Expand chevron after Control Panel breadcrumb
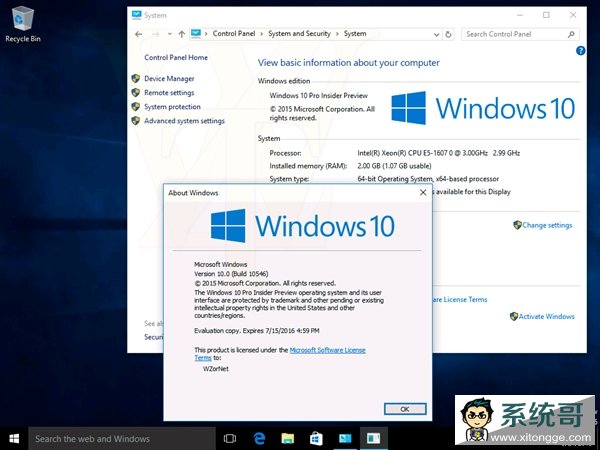600x450 pixels. pos(262,34)
